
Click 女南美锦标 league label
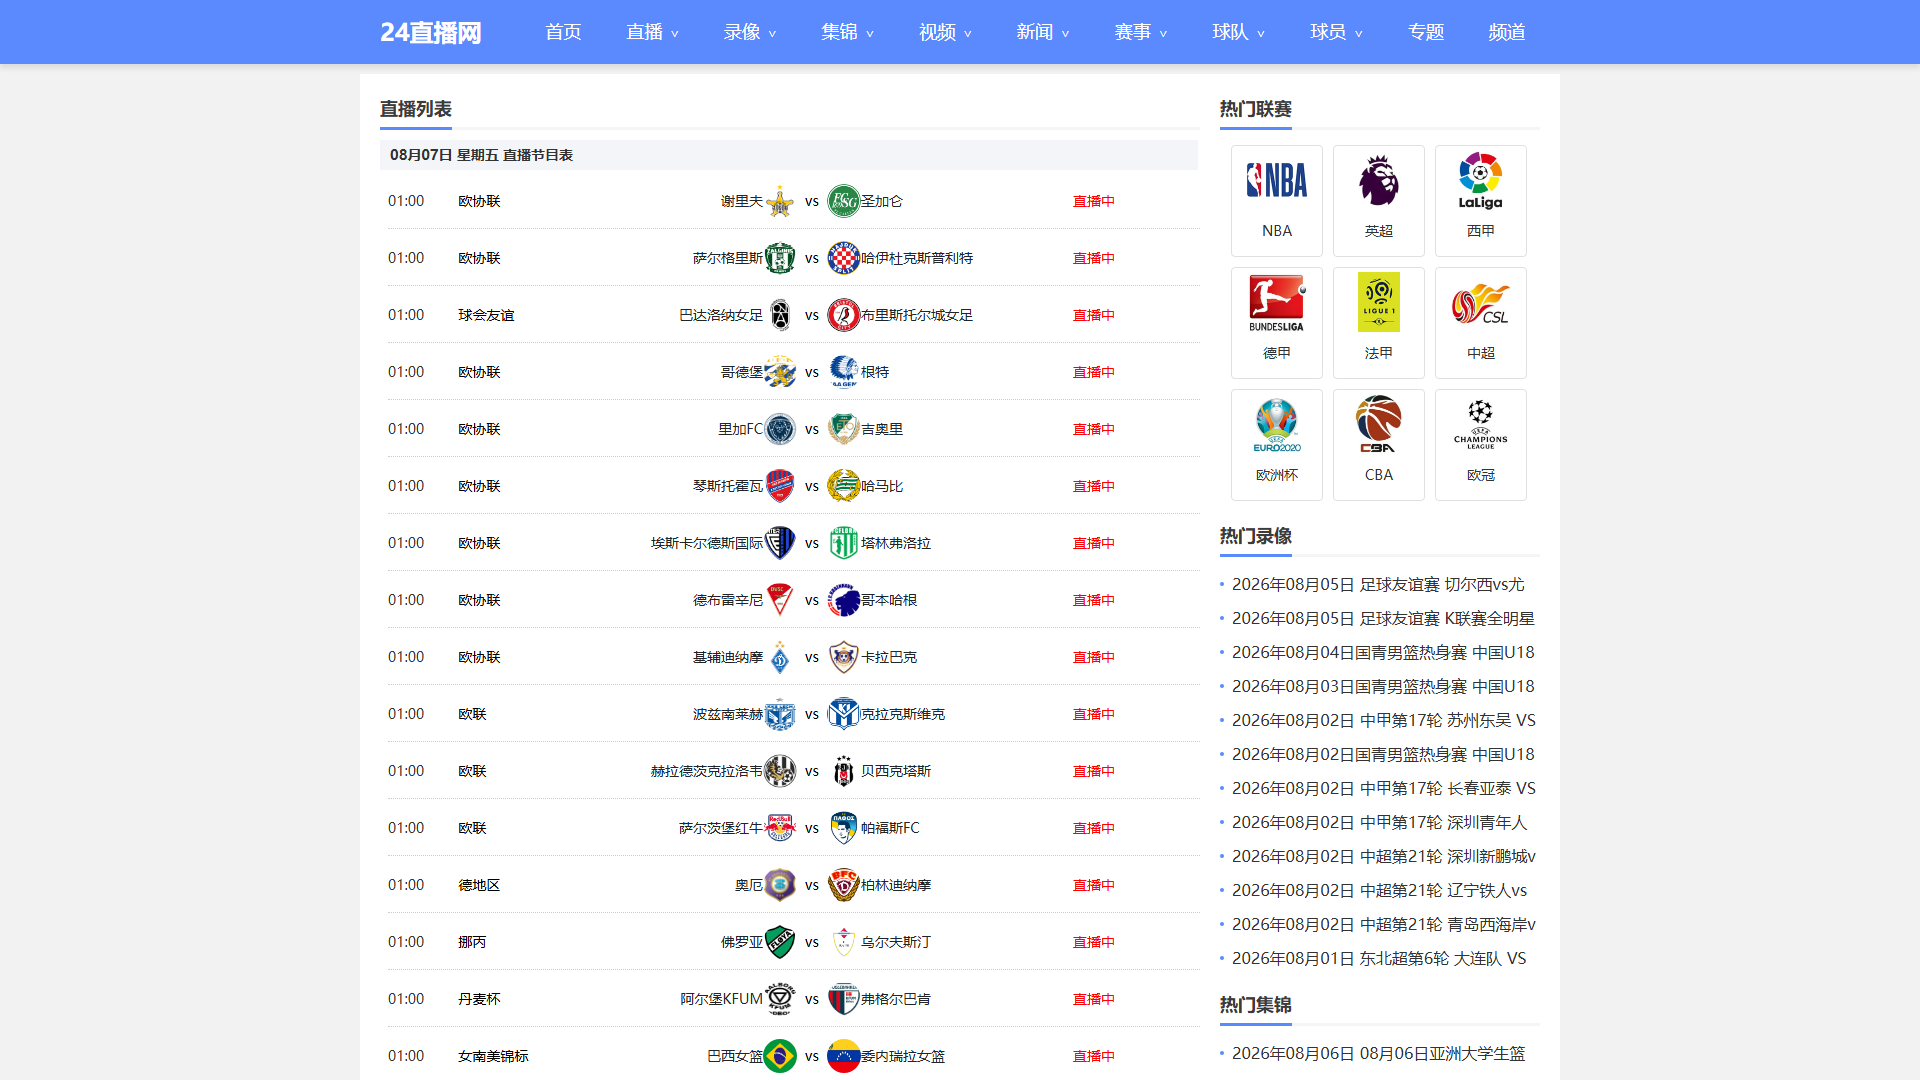493,1056
